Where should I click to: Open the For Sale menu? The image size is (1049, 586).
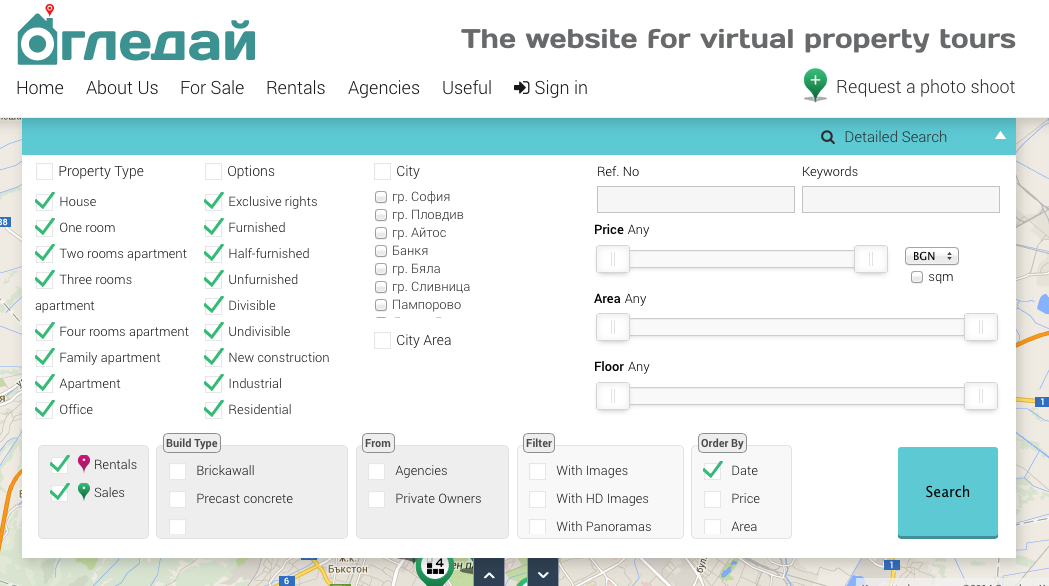(212, 88)
